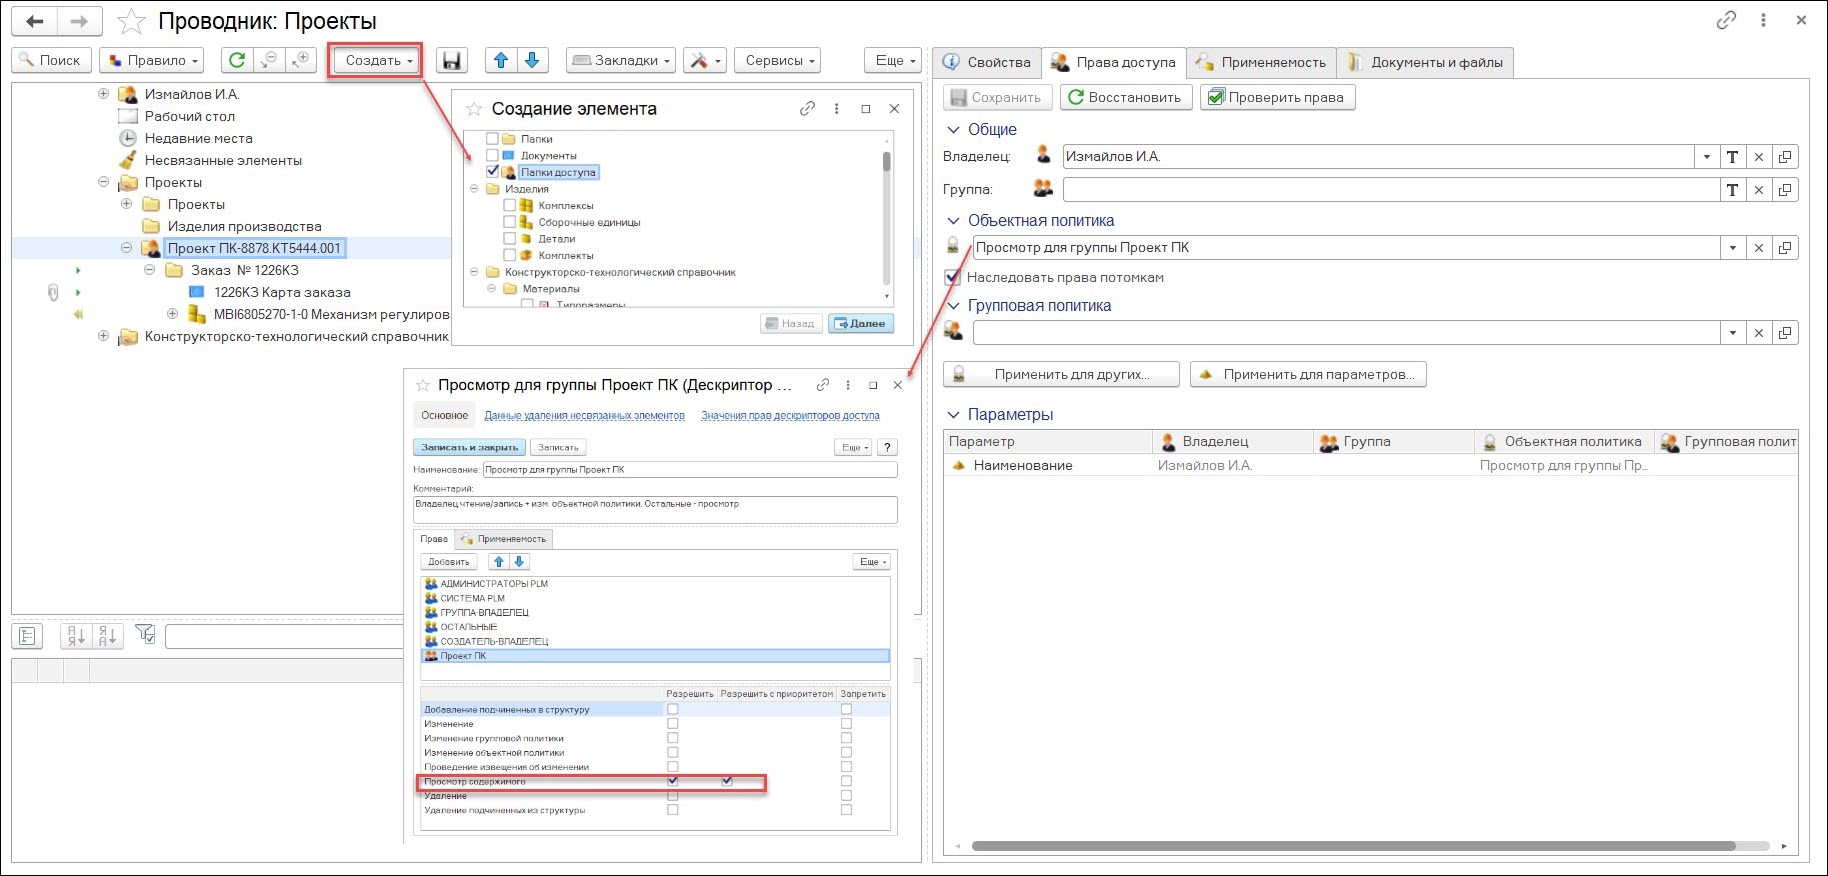The width and height of the screenshot is (1828, 876).
Task: Move element up with blue up arrow
Action: tap(501, 60)
